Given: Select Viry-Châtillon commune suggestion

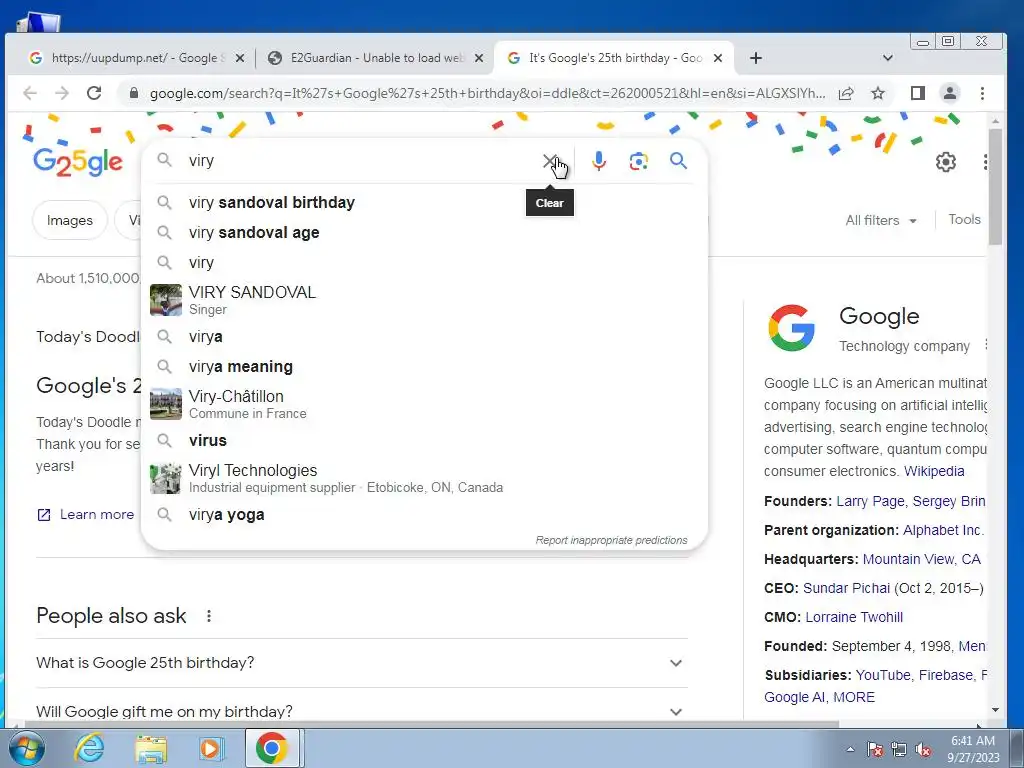Looking at the screenshot, I should tap(424, 404).
